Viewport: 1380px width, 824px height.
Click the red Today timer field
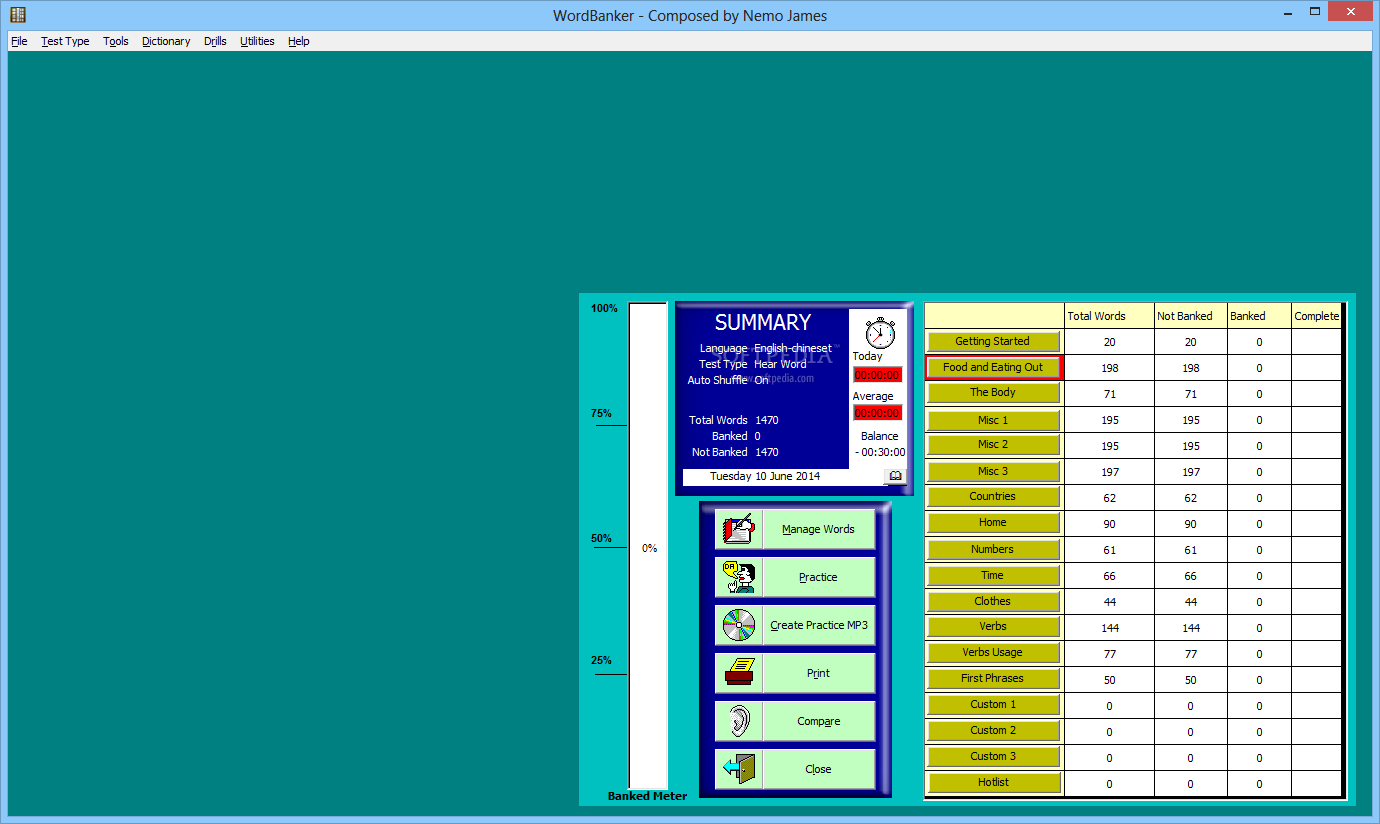click(877, 375)
